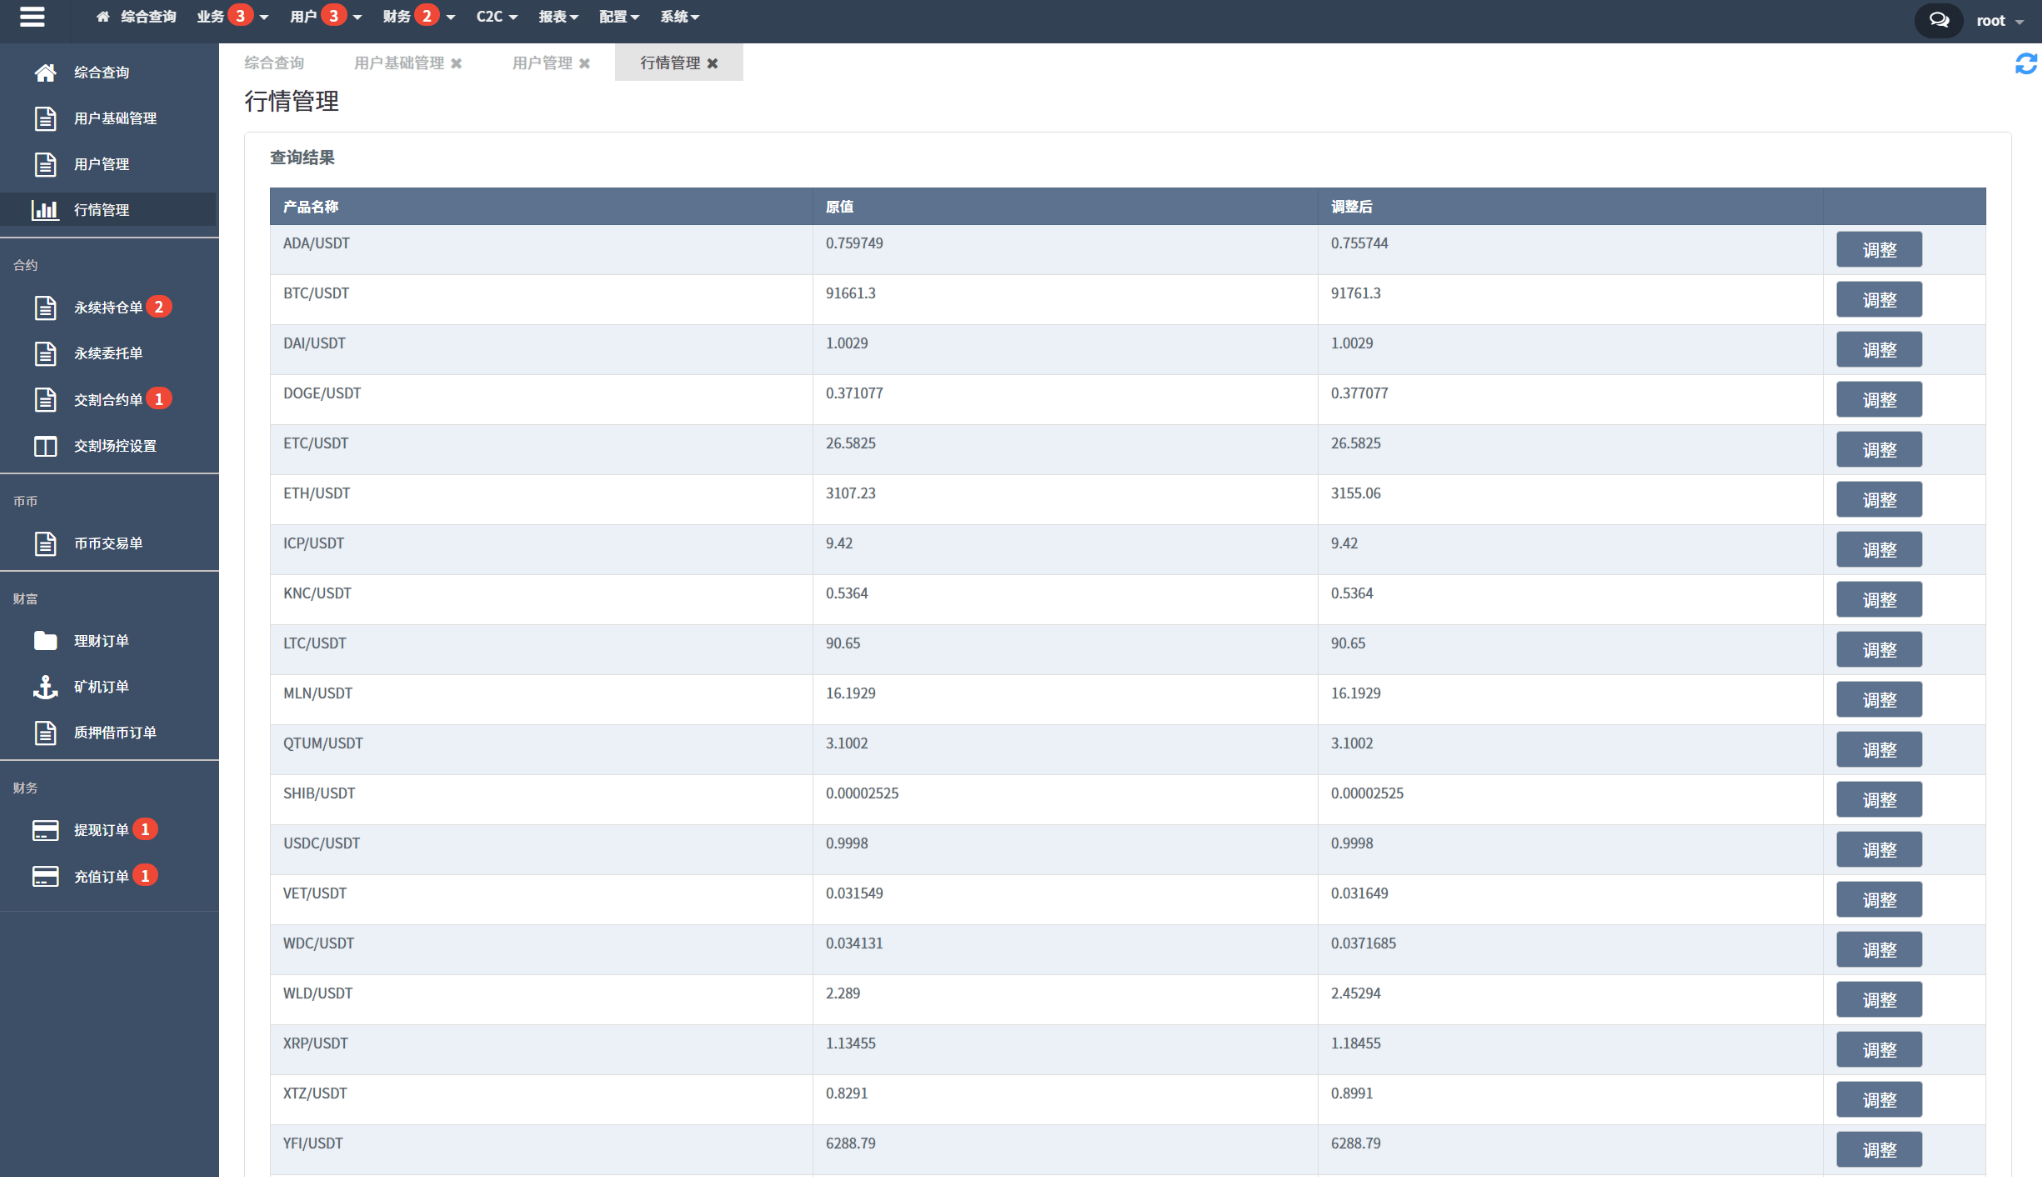Open the root user dropdown

click(1999, 20)
